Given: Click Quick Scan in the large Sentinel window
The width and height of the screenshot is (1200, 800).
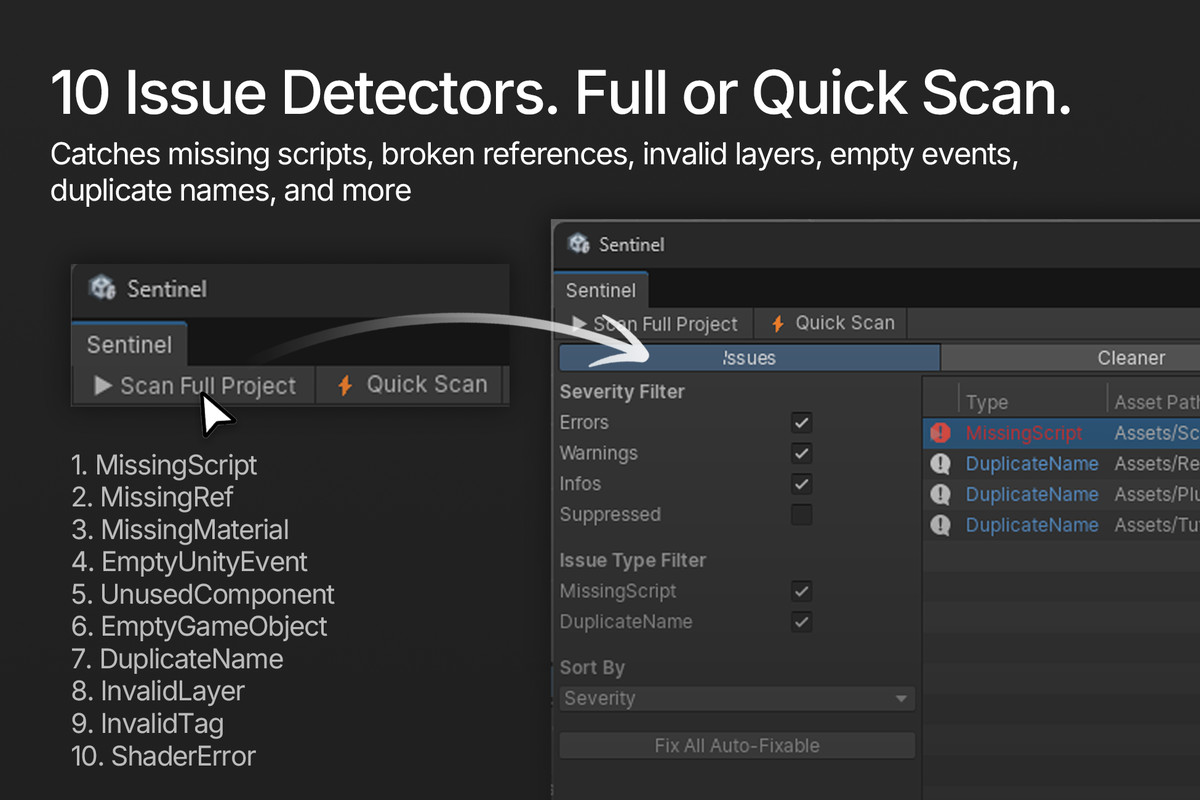Looking at the screenshot, I should (832, 323).
